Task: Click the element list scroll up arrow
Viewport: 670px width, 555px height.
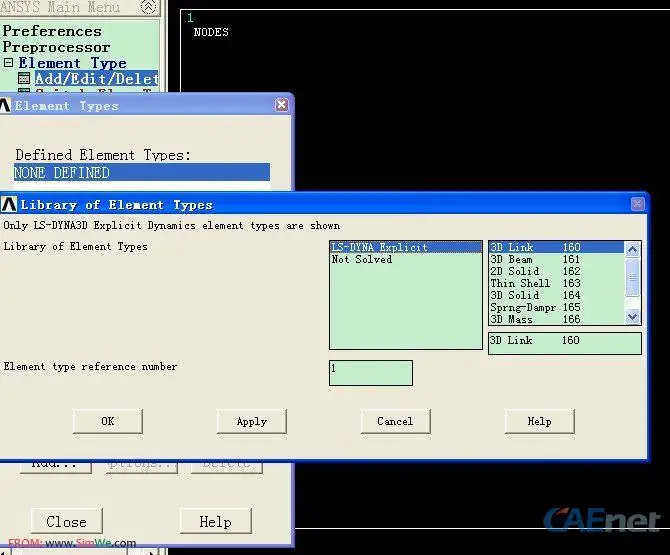Action: (632, 249)
